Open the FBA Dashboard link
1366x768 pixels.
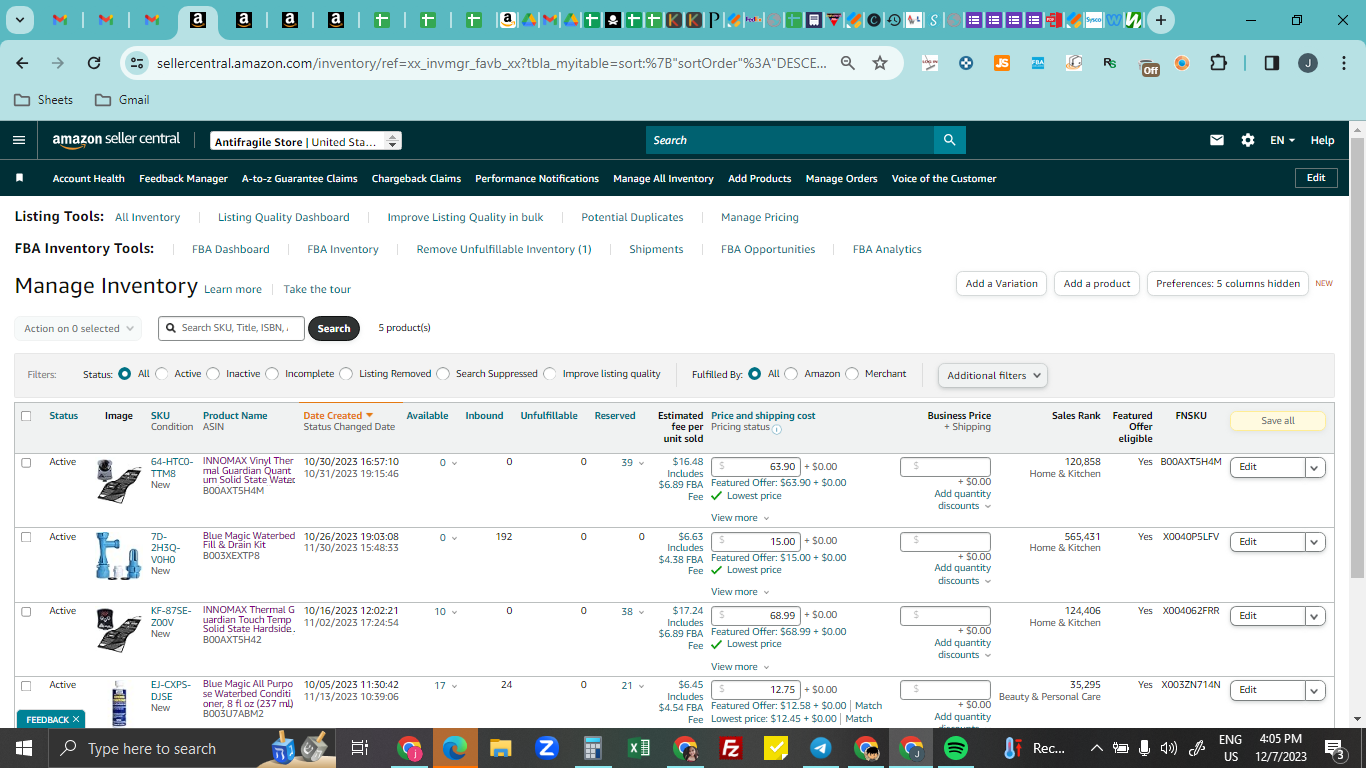(231, 249)
